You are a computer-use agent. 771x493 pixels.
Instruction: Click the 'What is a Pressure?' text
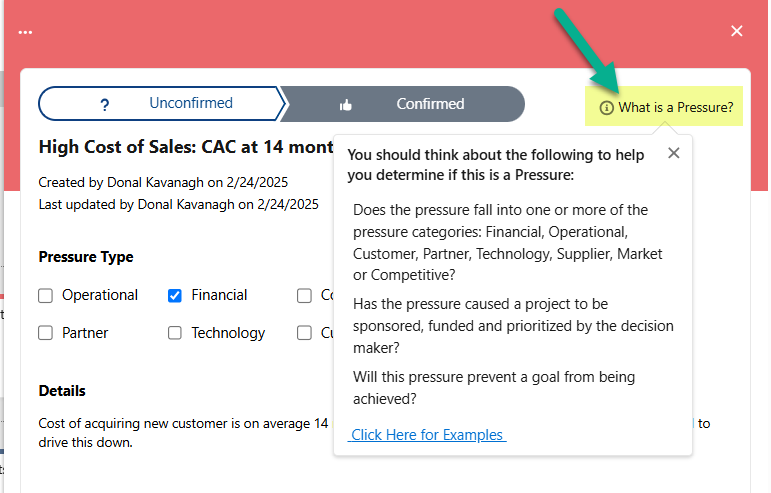point(675,107)
